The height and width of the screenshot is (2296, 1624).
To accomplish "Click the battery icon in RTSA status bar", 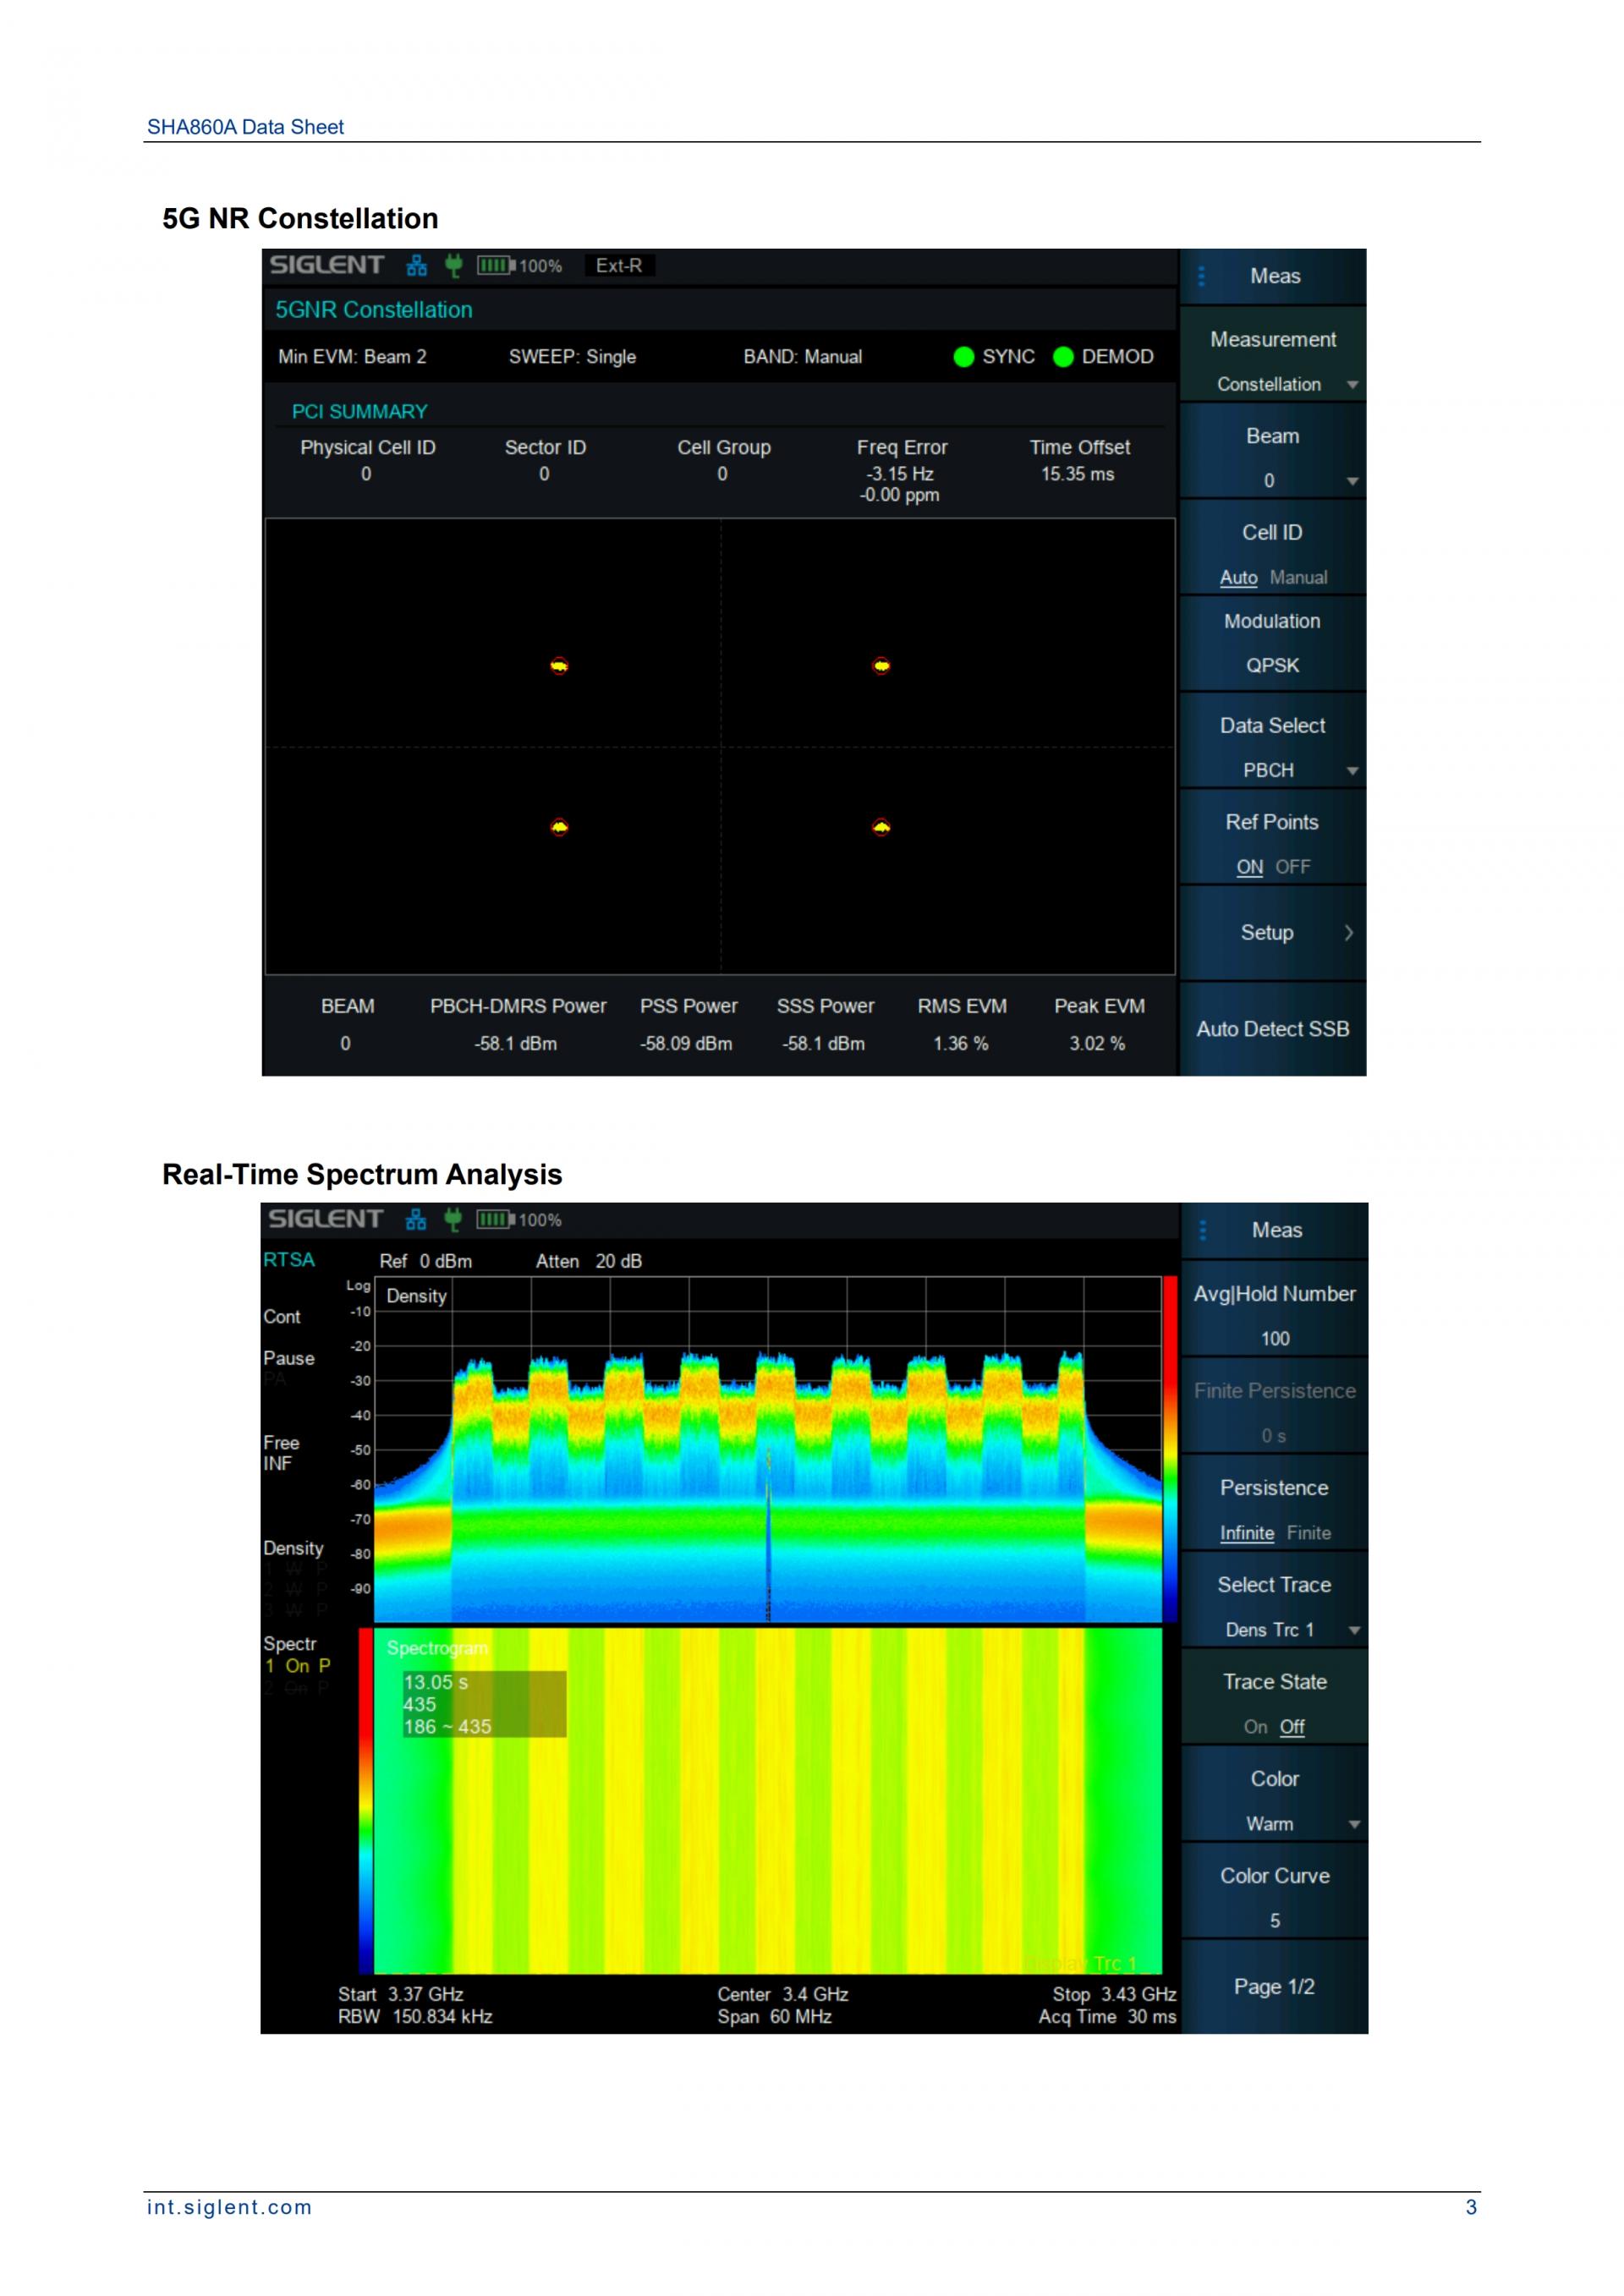I will 495,1219.
